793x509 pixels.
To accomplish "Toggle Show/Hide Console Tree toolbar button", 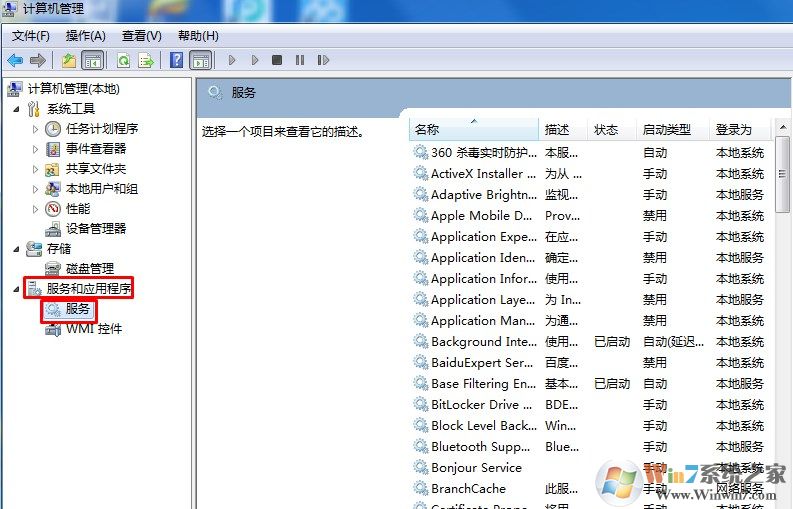I will pos(92,60).
